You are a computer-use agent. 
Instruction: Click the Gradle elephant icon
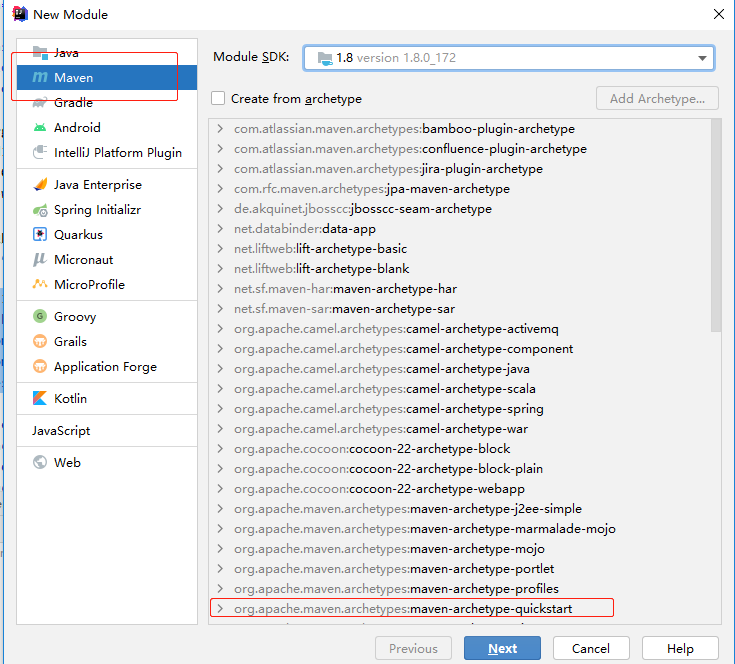pos(40,102)
